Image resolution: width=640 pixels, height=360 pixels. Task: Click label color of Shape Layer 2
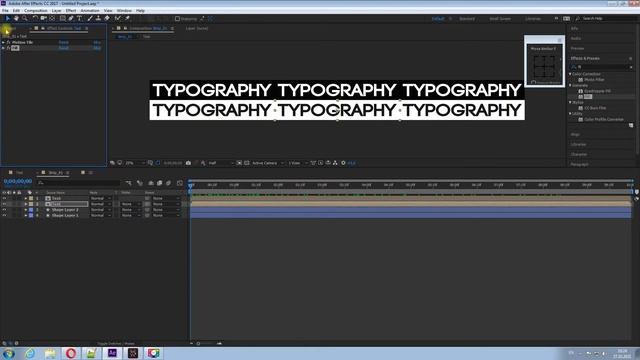pos(31,209)
